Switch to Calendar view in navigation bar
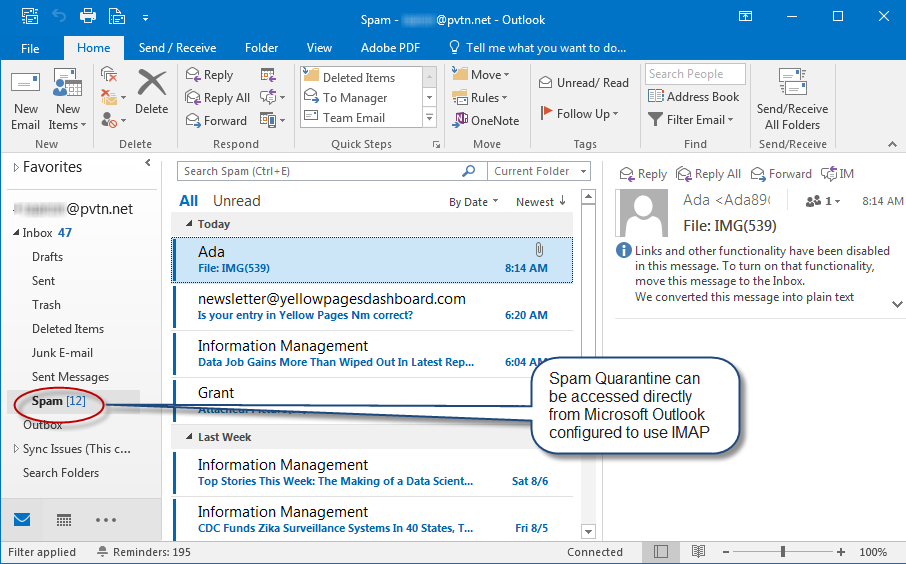906x564 pixels. [x=64, y=520]
